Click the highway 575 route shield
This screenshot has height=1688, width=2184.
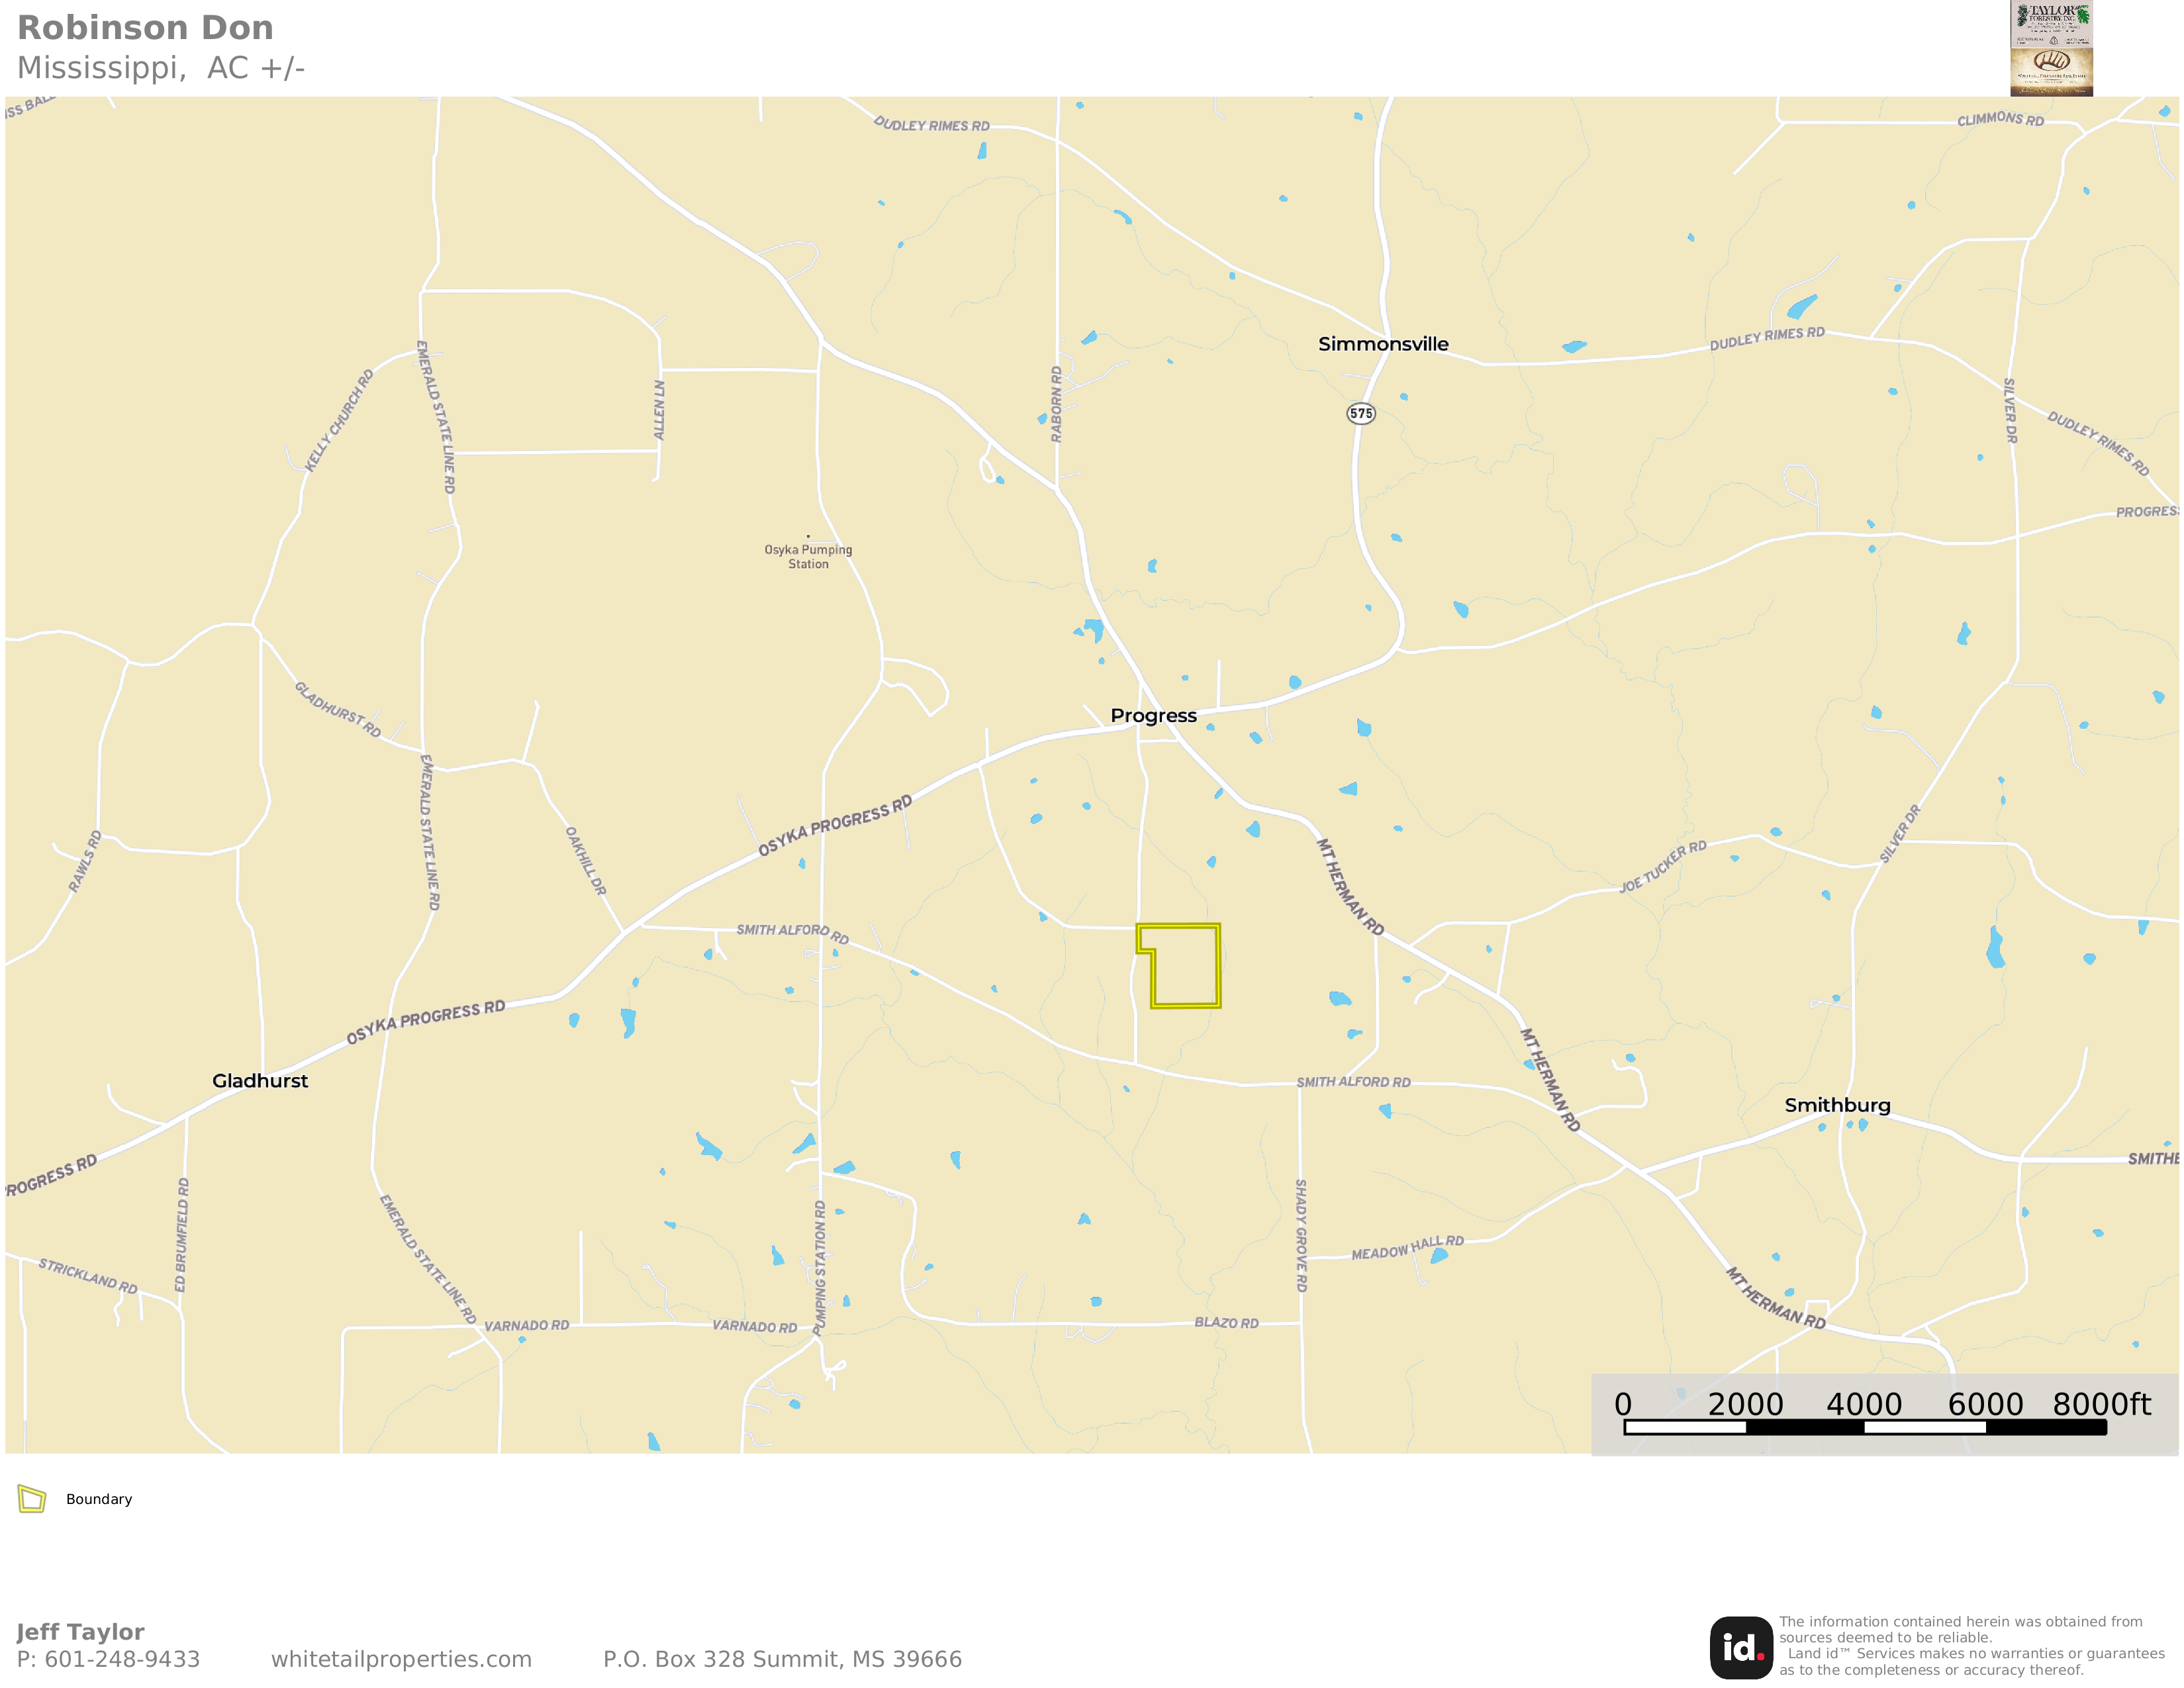[x=1361, y=413]
